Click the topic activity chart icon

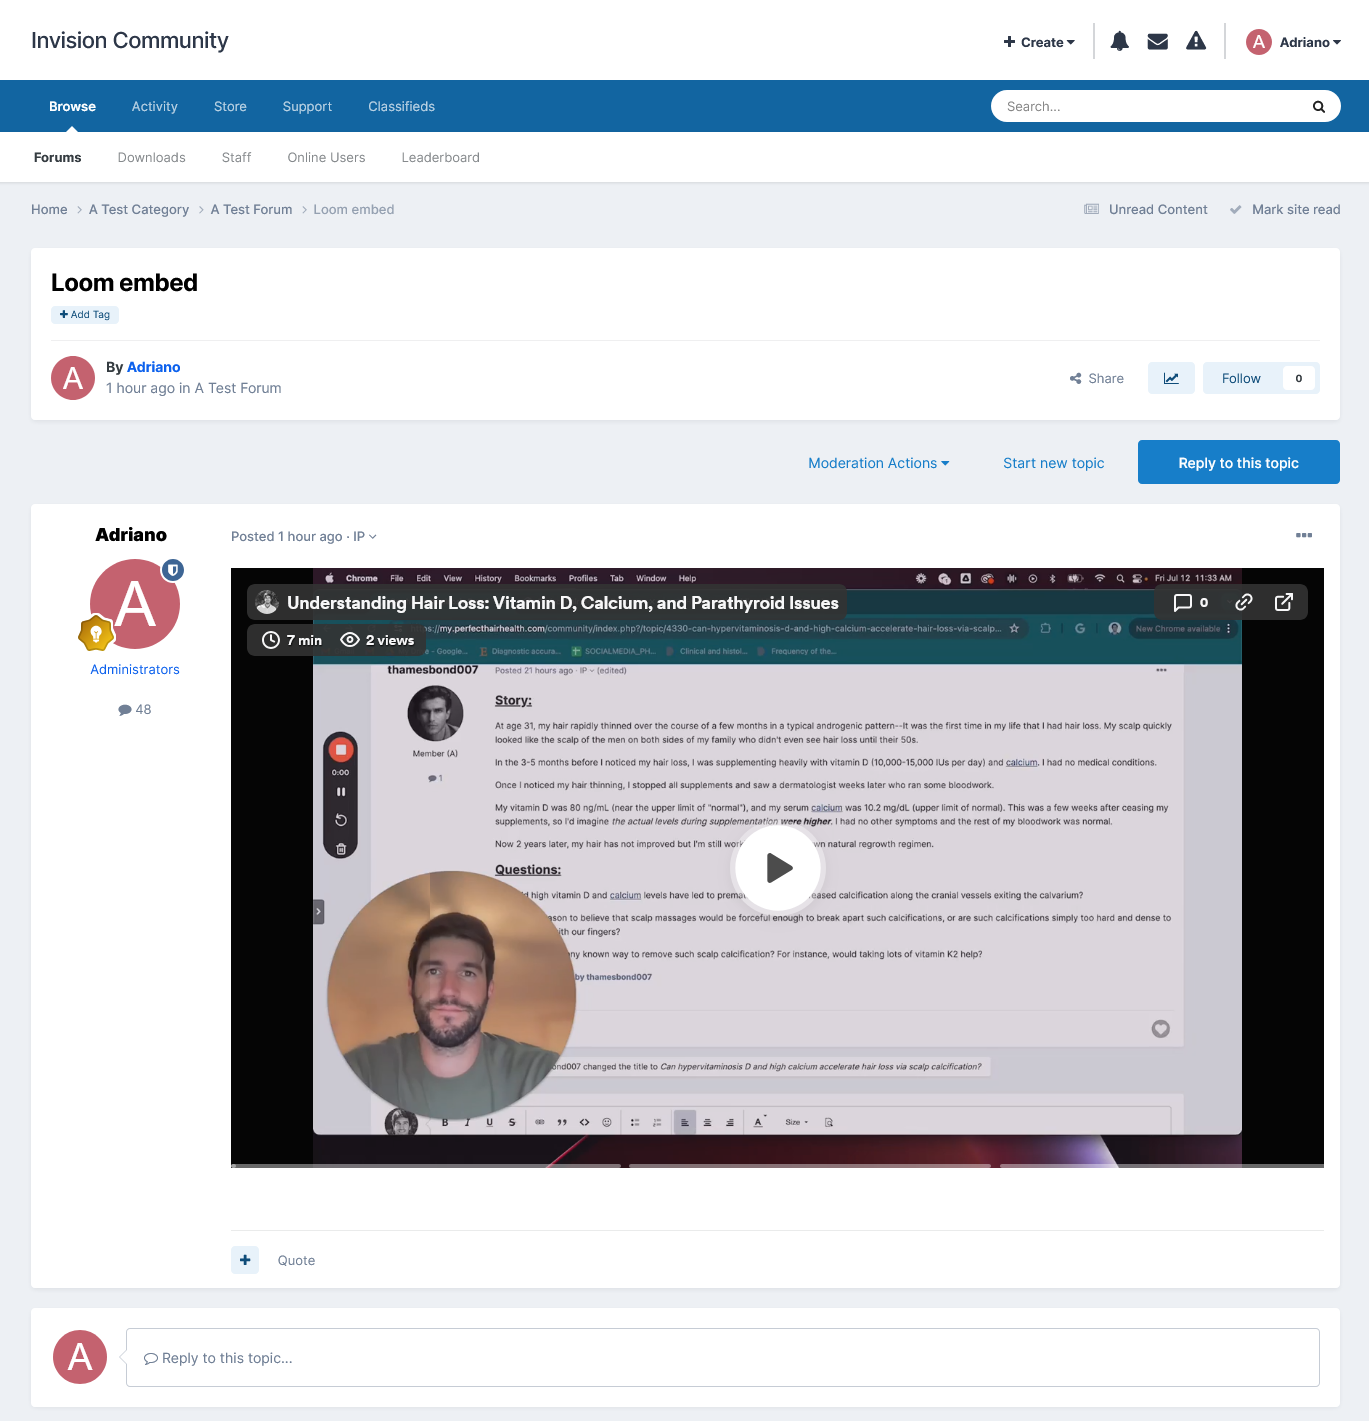(x=1171, y=378)
